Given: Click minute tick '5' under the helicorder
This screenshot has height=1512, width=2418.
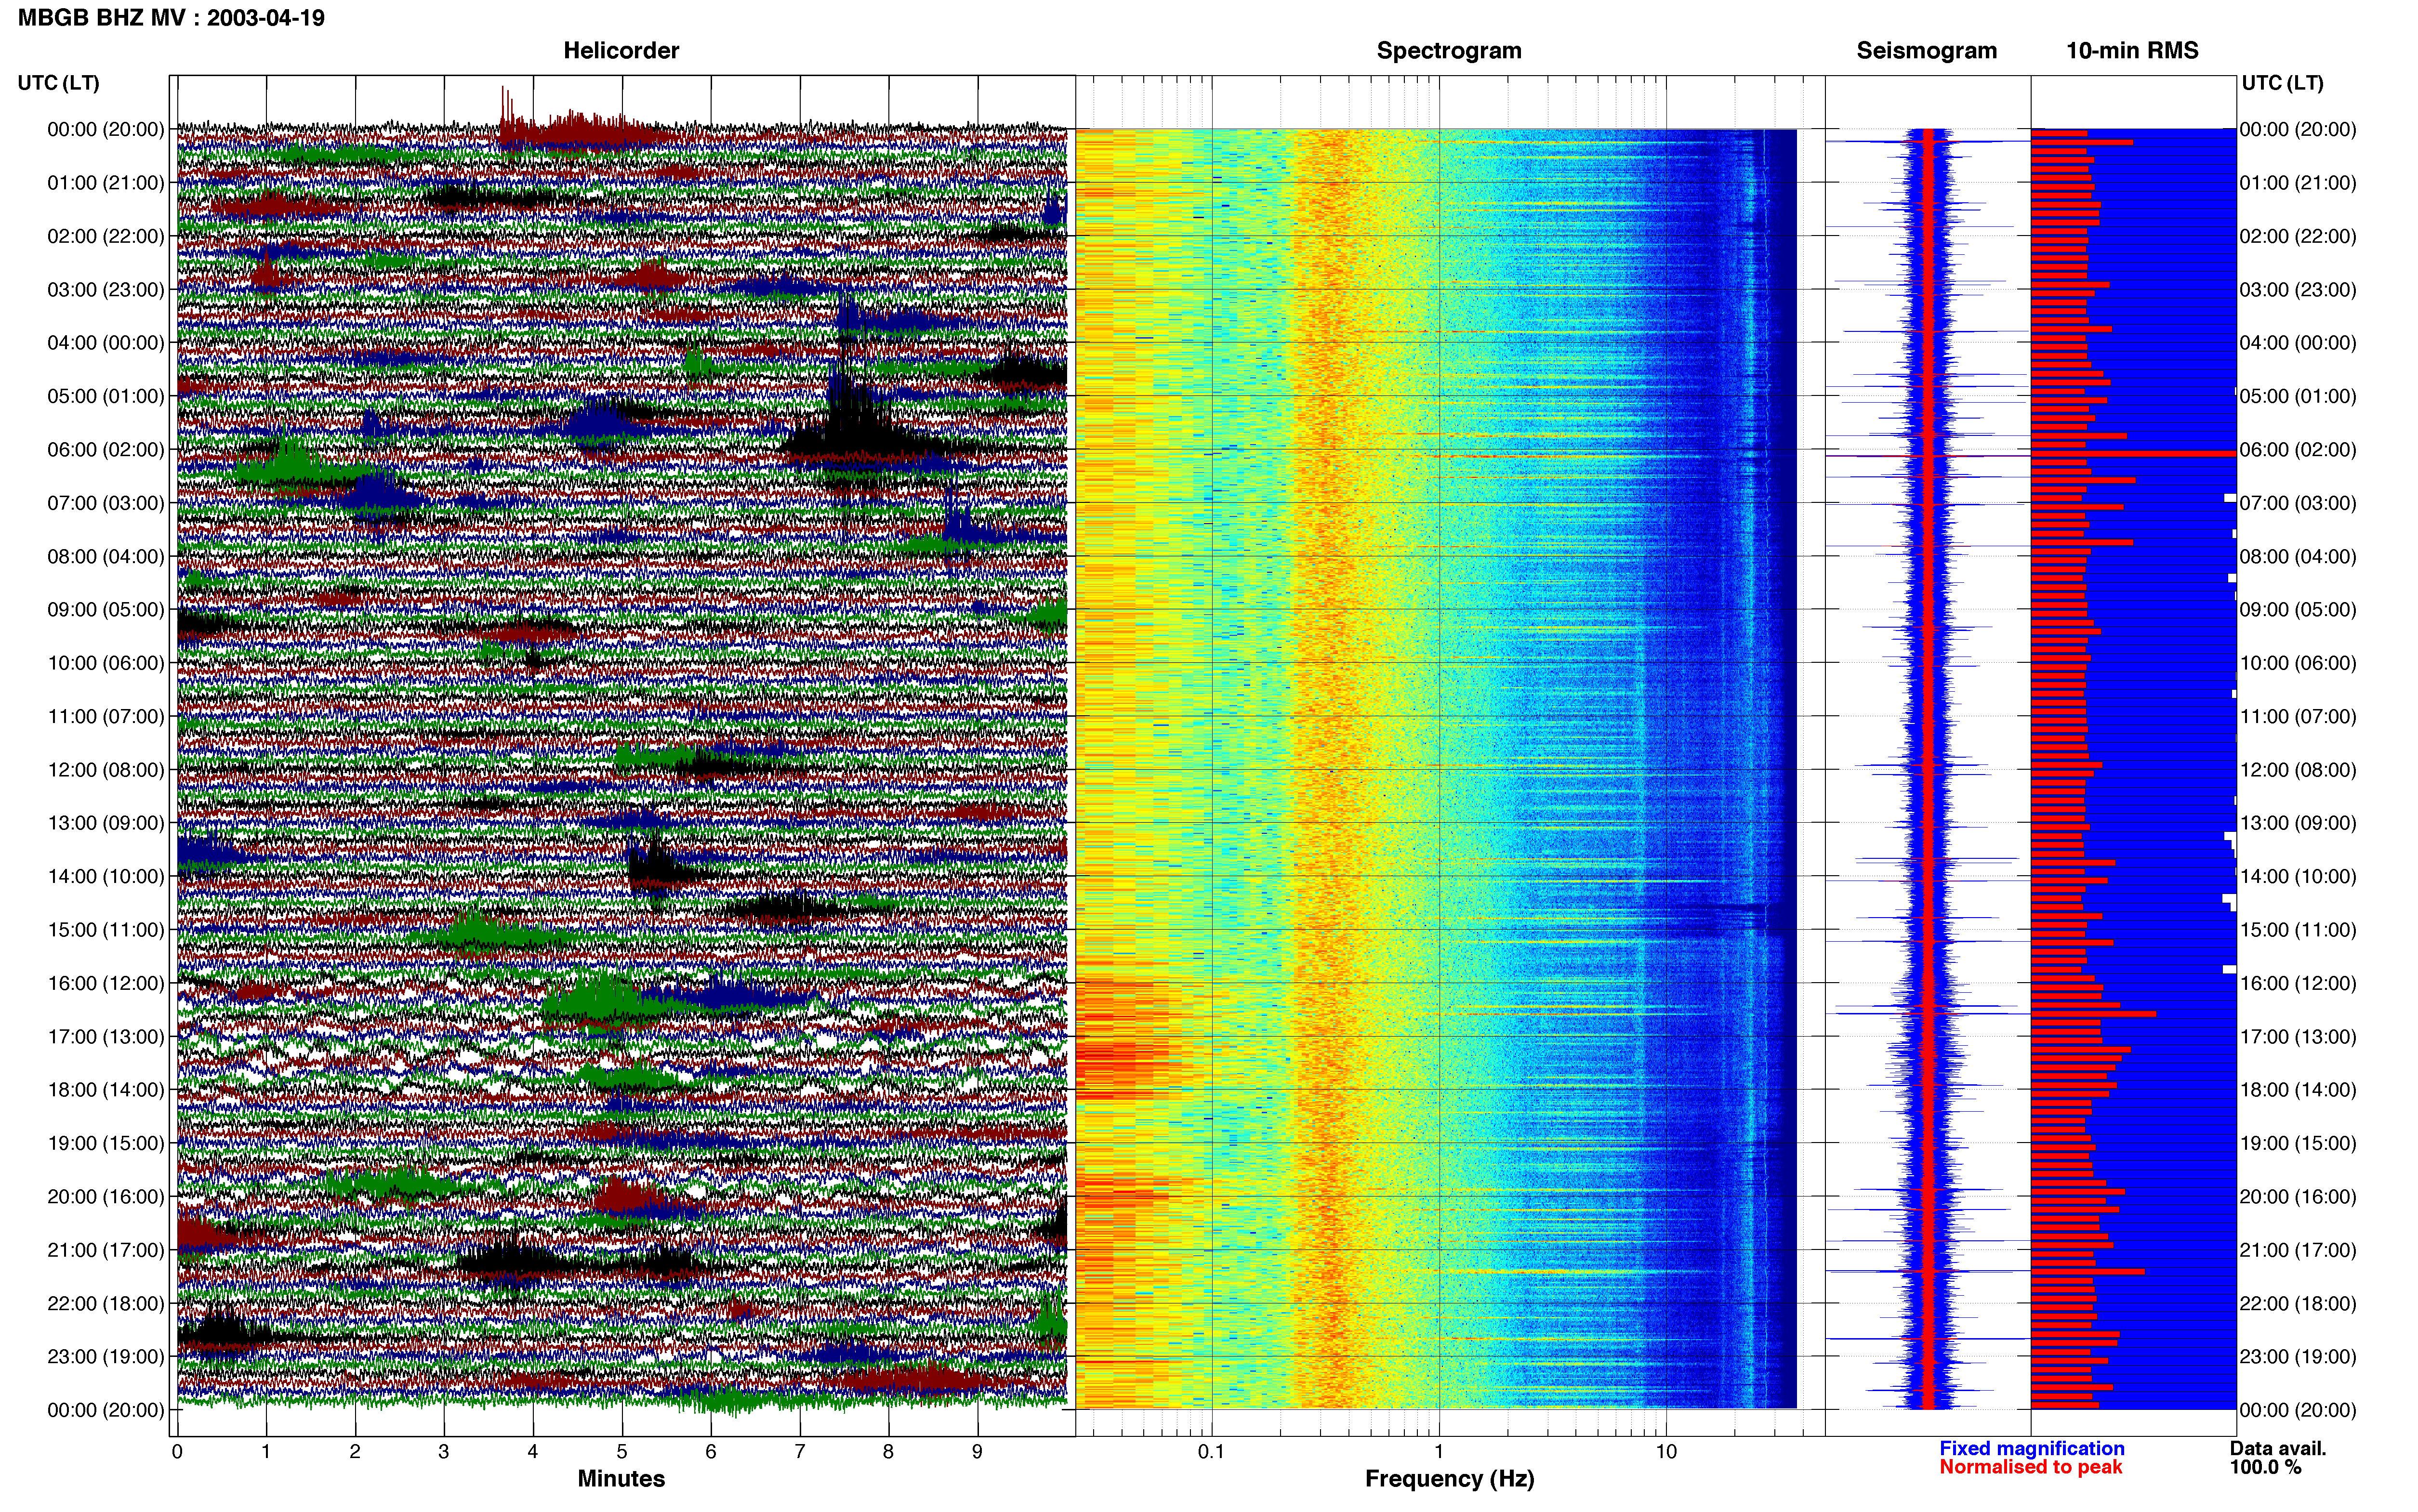Looking at the screenshot, I should coord(622,1451).
